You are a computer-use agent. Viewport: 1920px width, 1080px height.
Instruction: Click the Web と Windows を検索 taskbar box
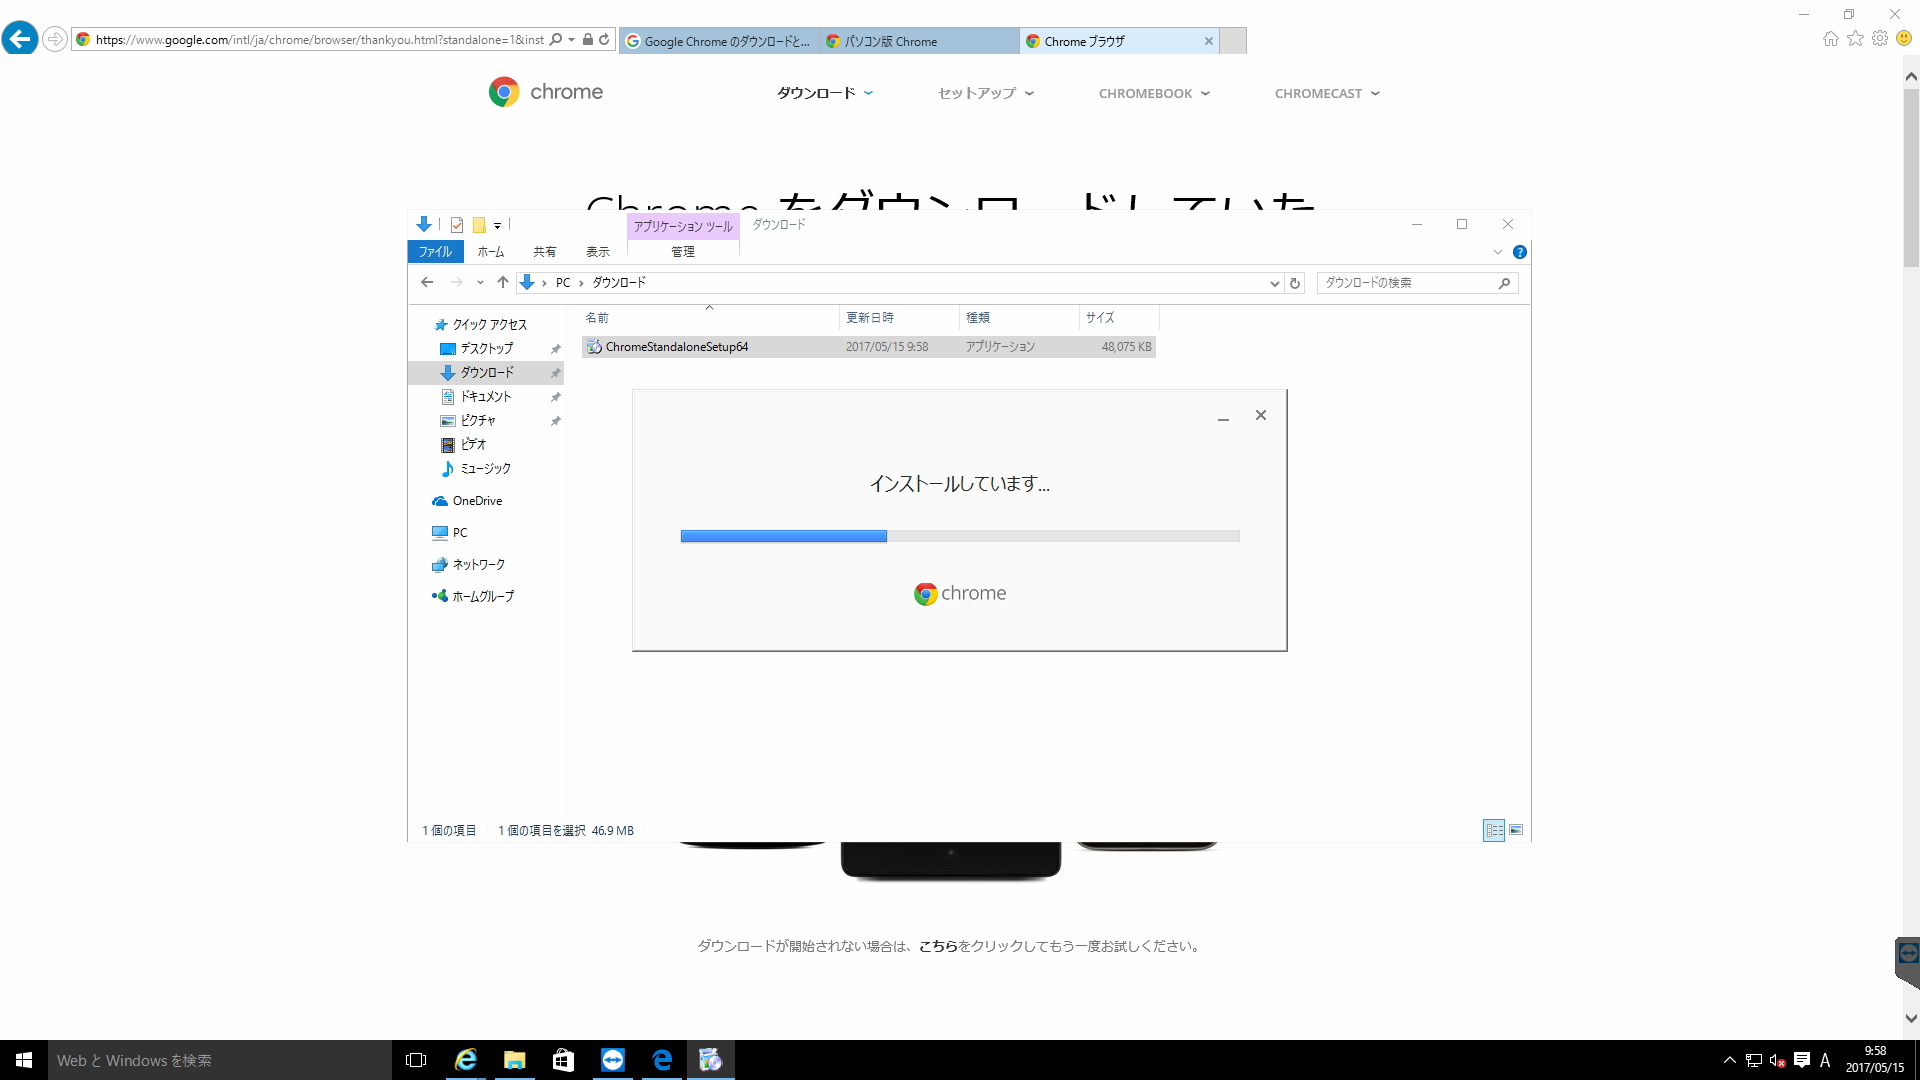(x=220, y=1060)
